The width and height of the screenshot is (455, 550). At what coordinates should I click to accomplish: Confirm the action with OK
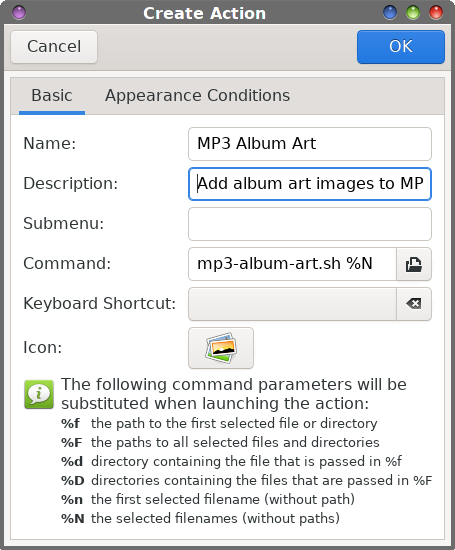point(401,47)
